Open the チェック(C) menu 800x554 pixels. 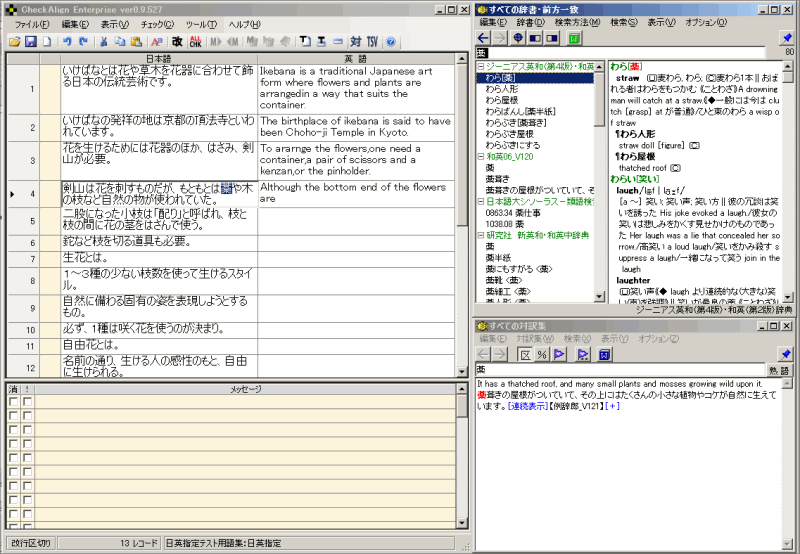pos(157,23)
